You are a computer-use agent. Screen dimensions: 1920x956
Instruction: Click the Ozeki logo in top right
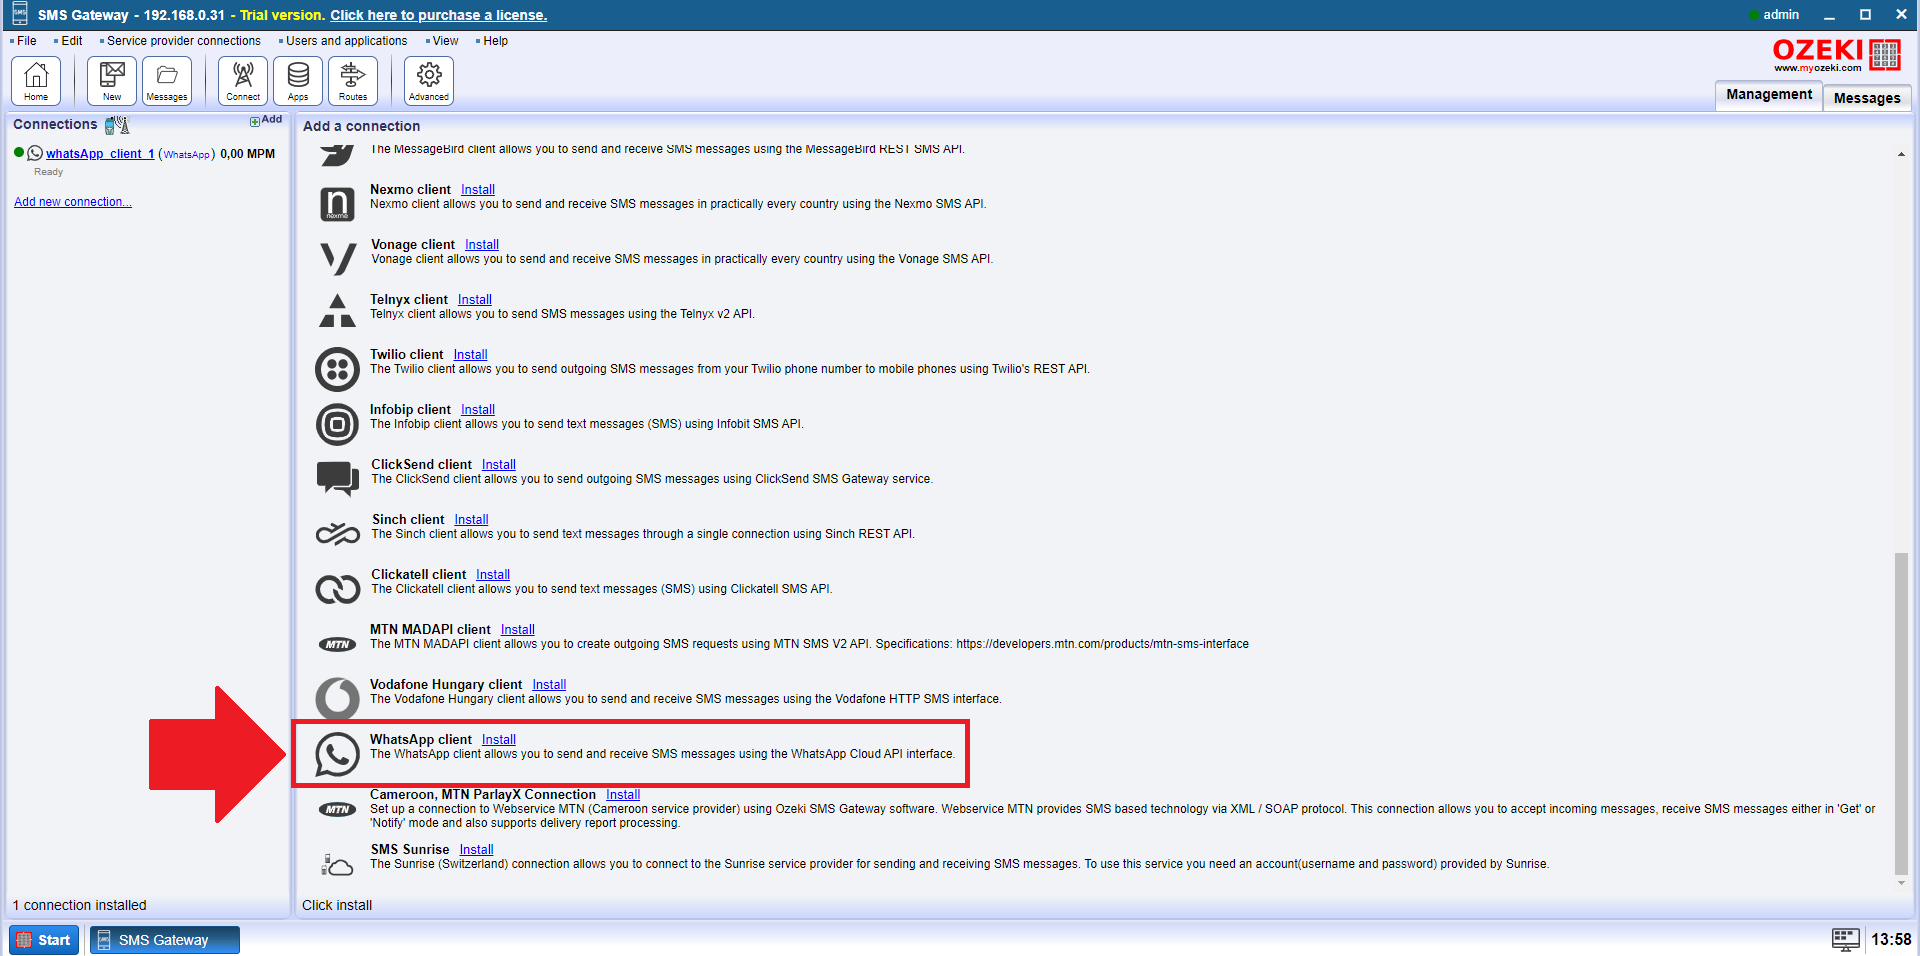[1836, 55]
